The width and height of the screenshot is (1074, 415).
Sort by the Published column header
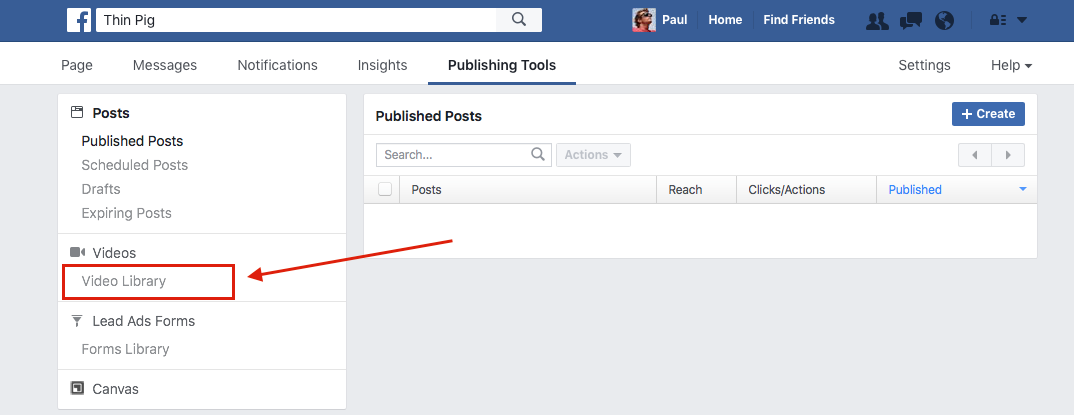(915, 190)
